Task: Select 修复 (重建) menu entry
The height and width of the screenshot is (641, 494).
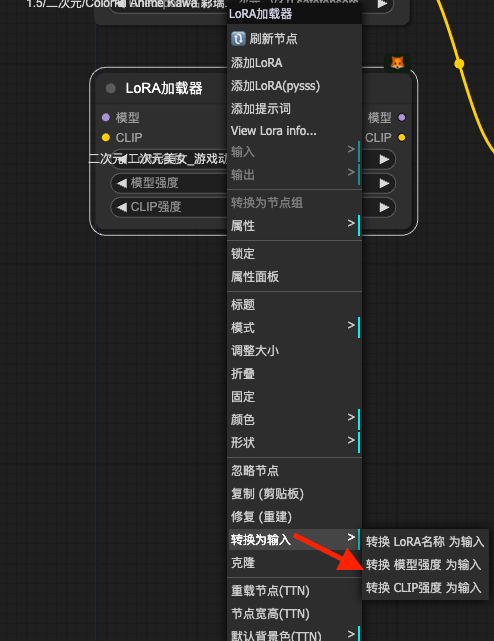Action: [x=294, y=517]
